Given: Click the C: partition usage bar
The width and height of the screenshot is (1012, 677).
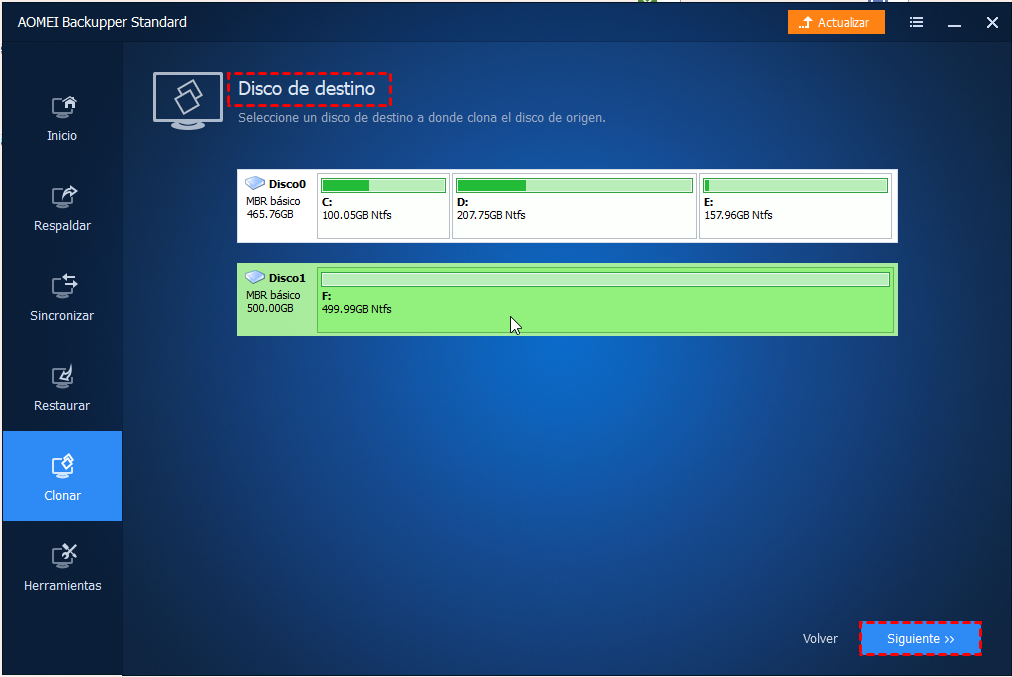Looking at the screenshot, I should pyautogui.click(x=383, y=186).
